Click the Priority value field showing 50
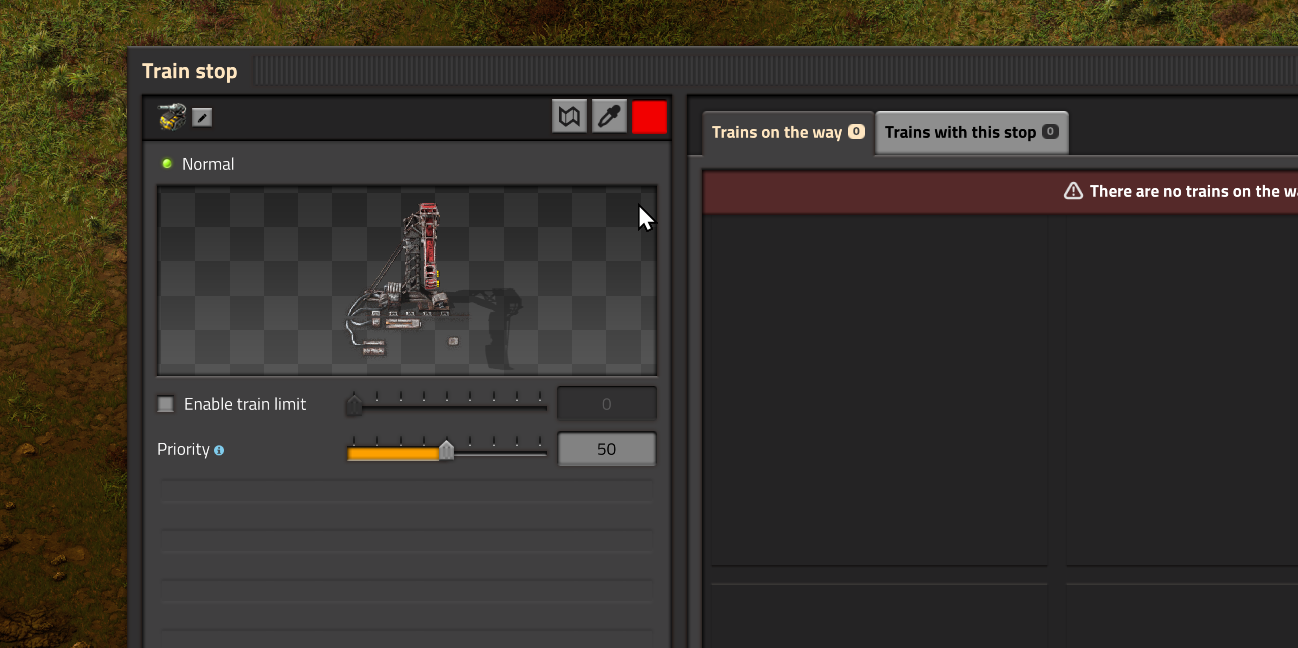This screenshot has height=648, width=1298. click(606, 449)
